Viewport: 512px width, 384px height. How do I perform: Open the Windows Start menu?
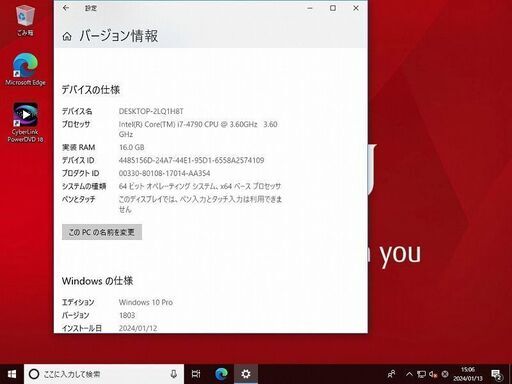pyautogui.click(x=12, y=374)
